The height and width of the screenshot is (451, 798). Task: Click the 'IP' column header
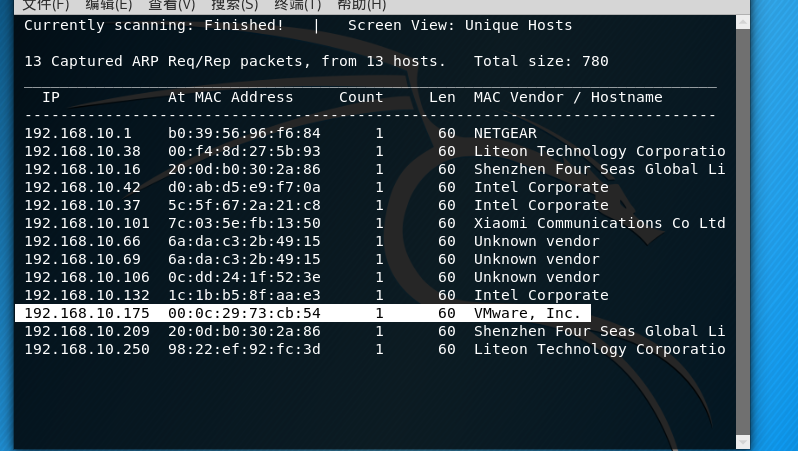click(x=51, y=97)
